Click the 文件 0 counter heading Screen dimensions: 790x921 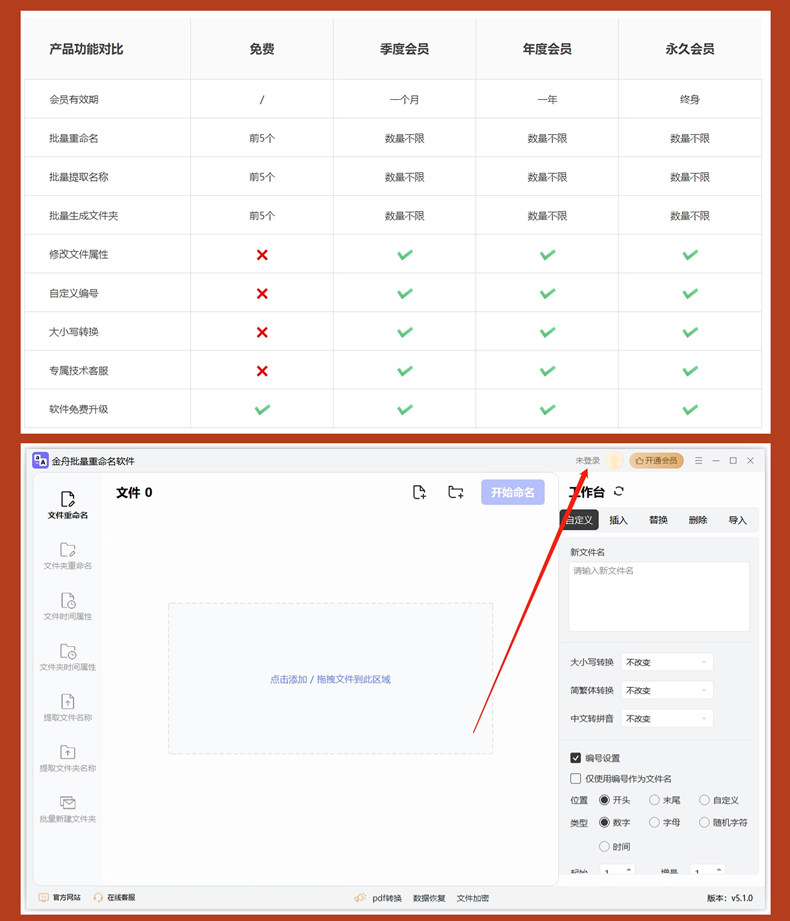(134, 492)
